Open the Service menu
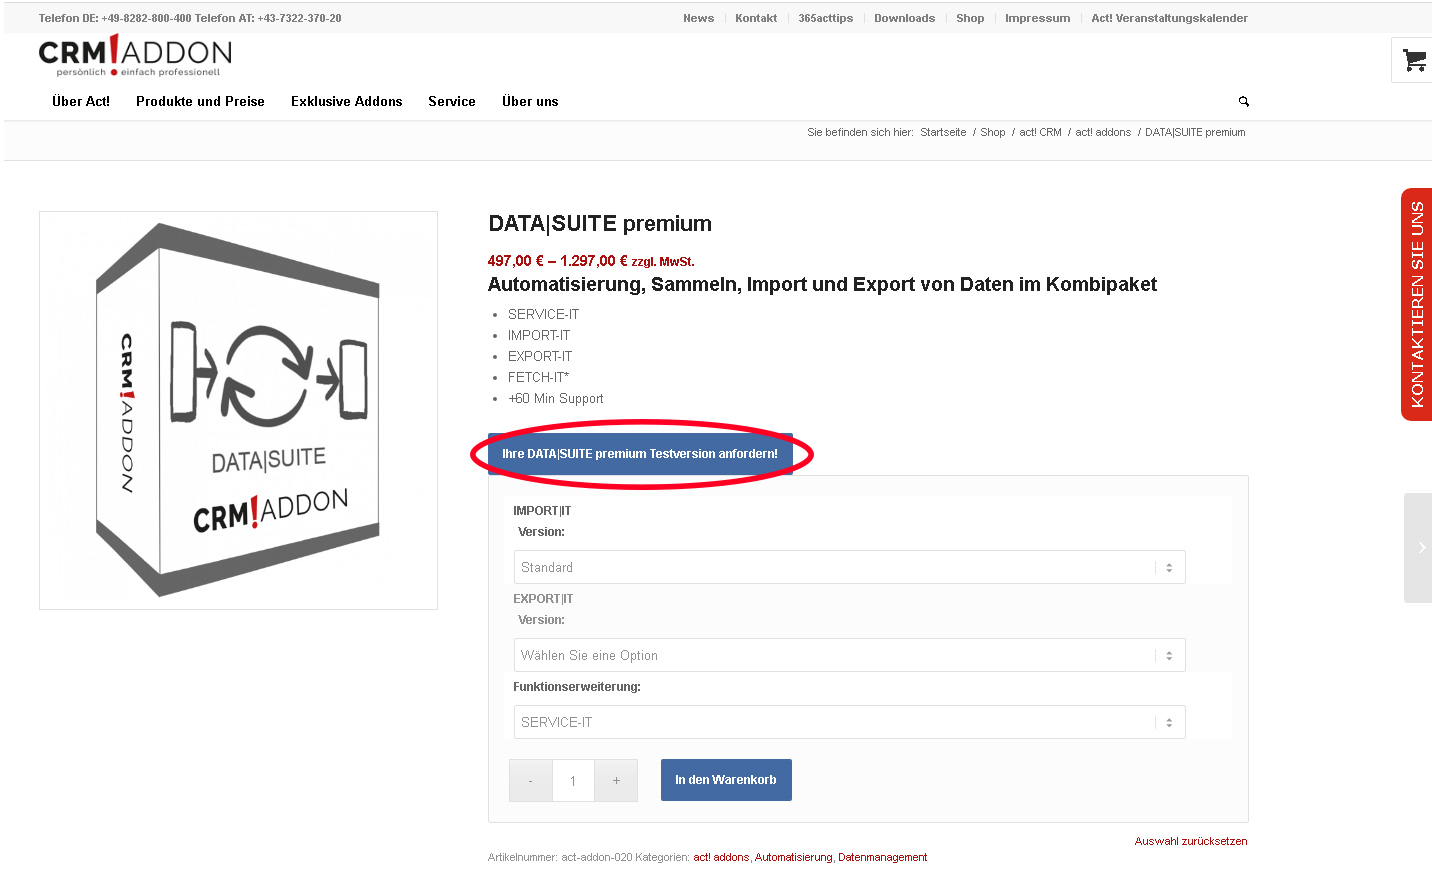The image size is (1432, 884). tap(452, 101)
